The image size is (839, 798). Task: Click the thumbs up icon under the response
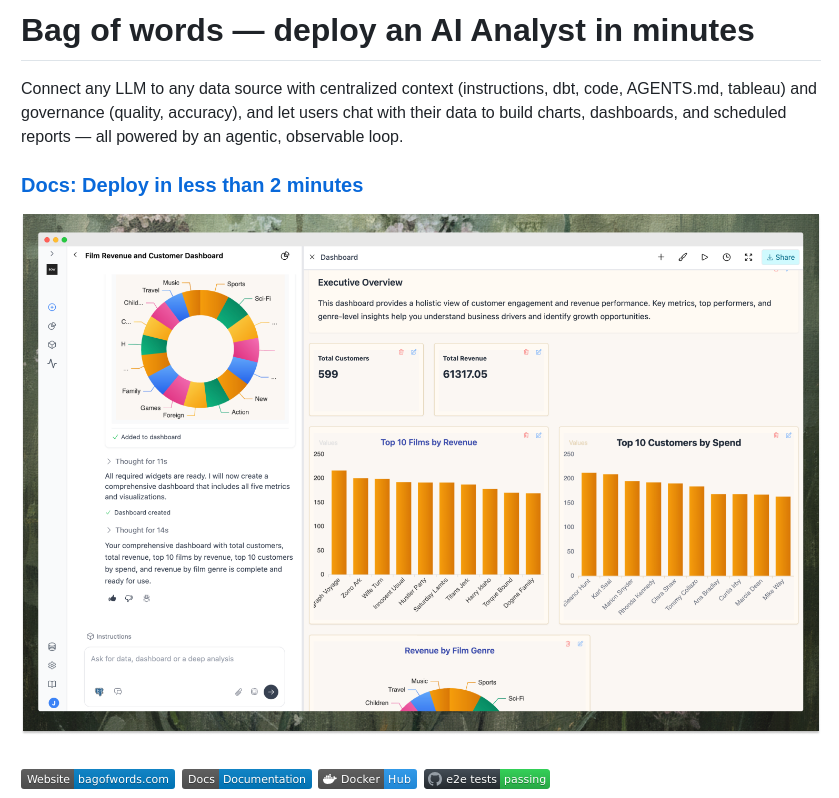[x=112, y=598]
